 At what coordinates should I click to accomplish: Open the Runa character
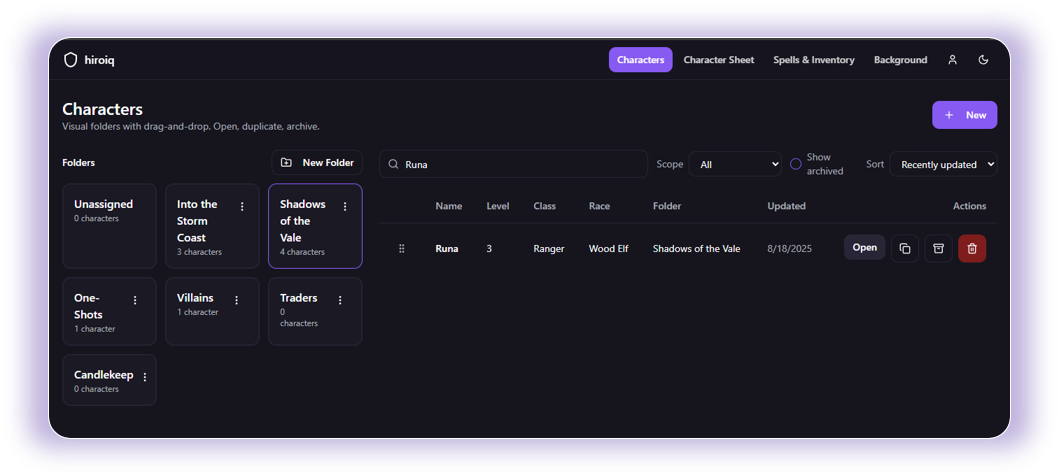click(x=864, y=248)
